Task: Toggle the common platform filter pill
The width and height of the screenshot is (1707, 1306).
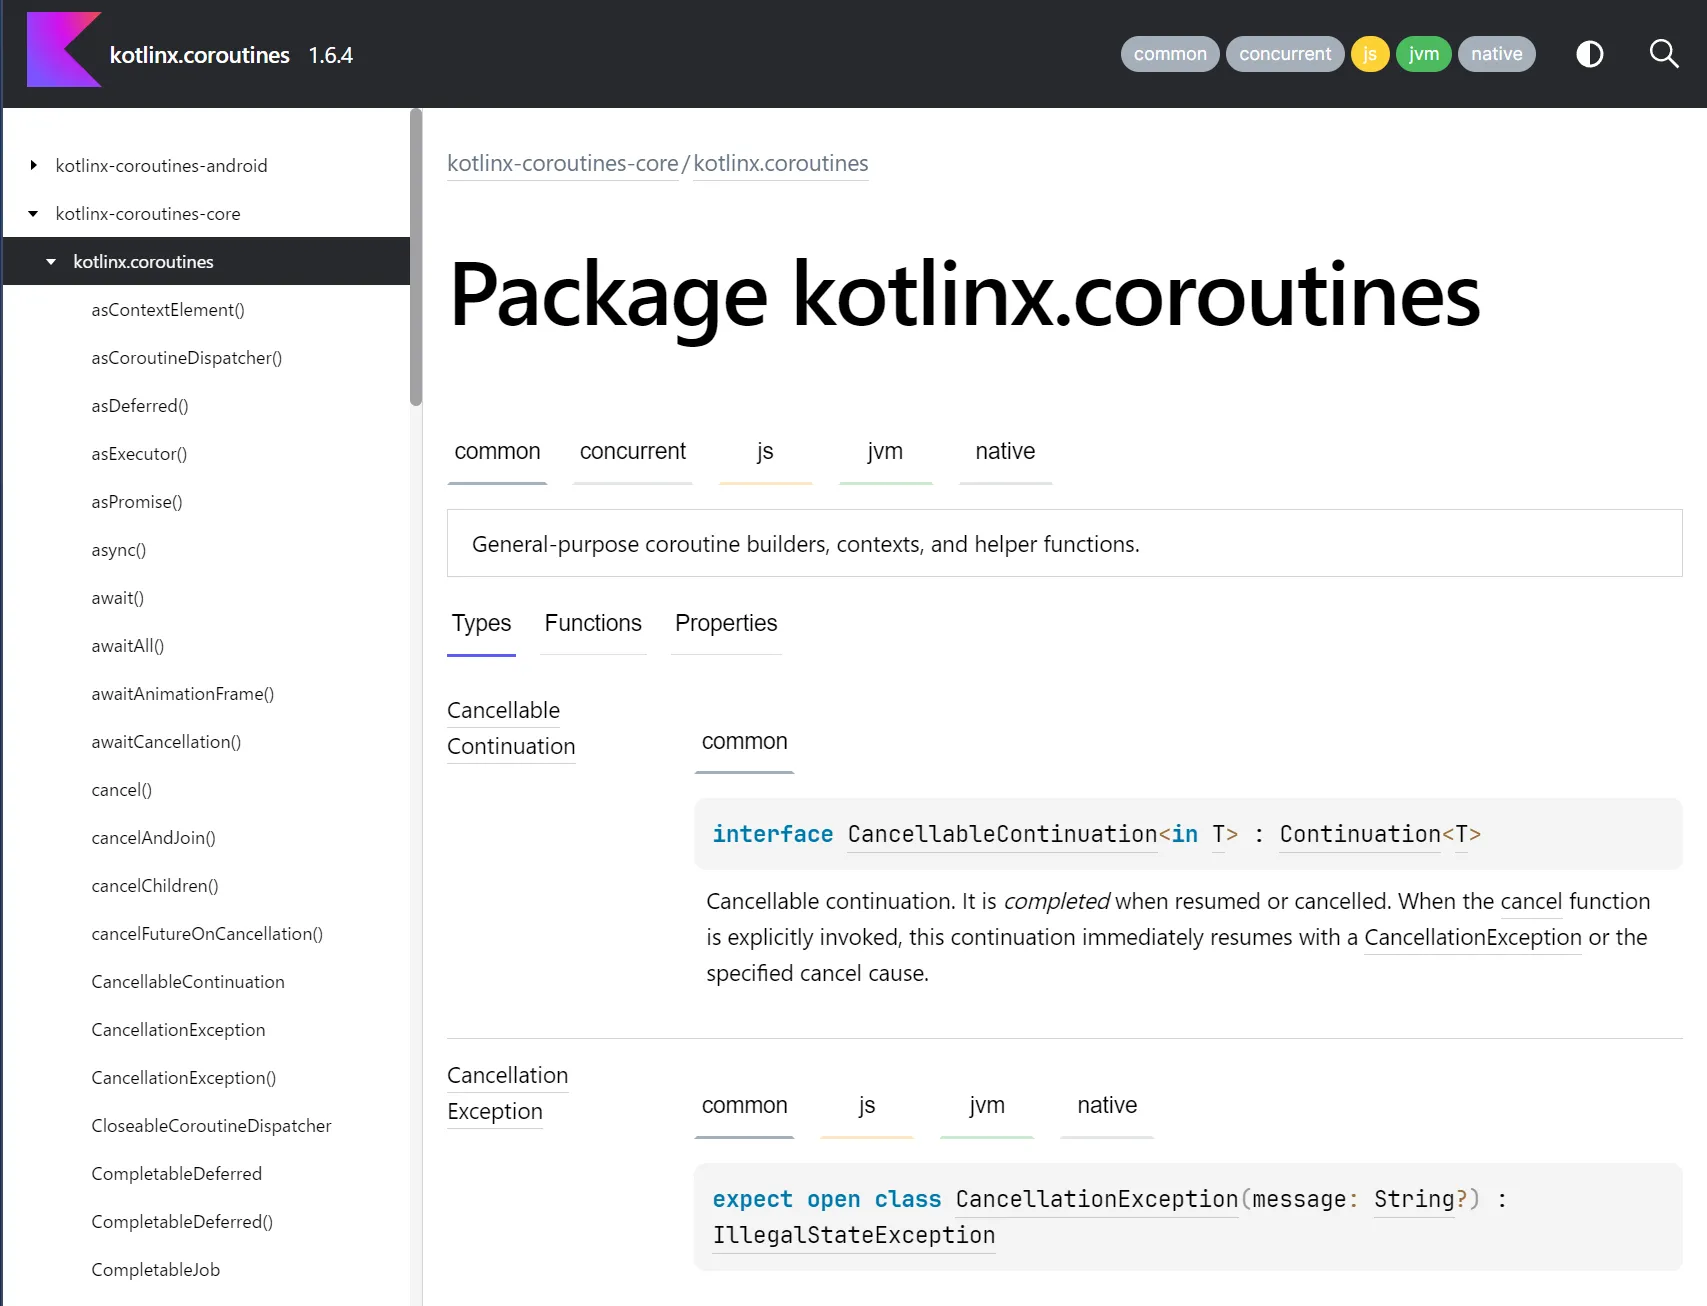Action: point(1169,54)
